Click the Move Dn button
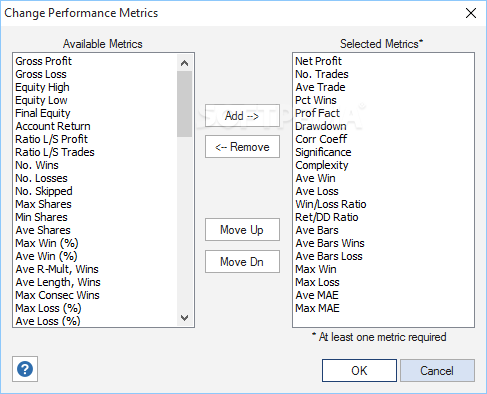The width and height of the screenshot is (487, 394). point(242,262)
